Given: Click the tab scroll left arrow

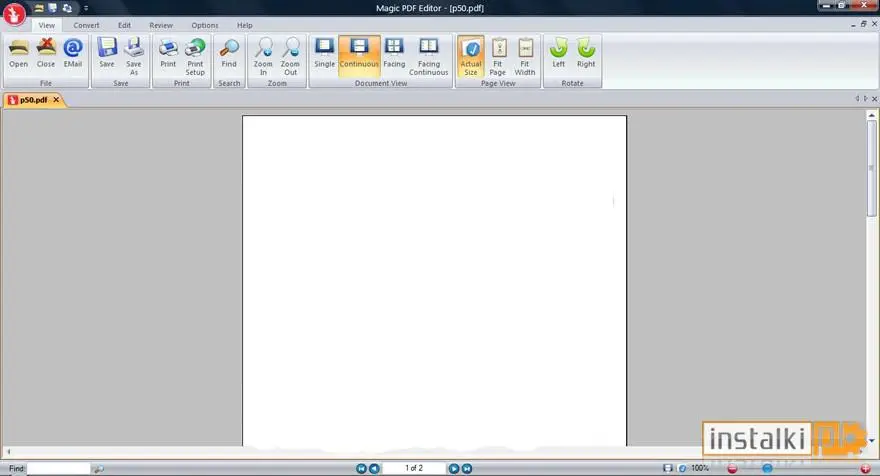Looking at the screenshot, I should (x=857, y=99).
